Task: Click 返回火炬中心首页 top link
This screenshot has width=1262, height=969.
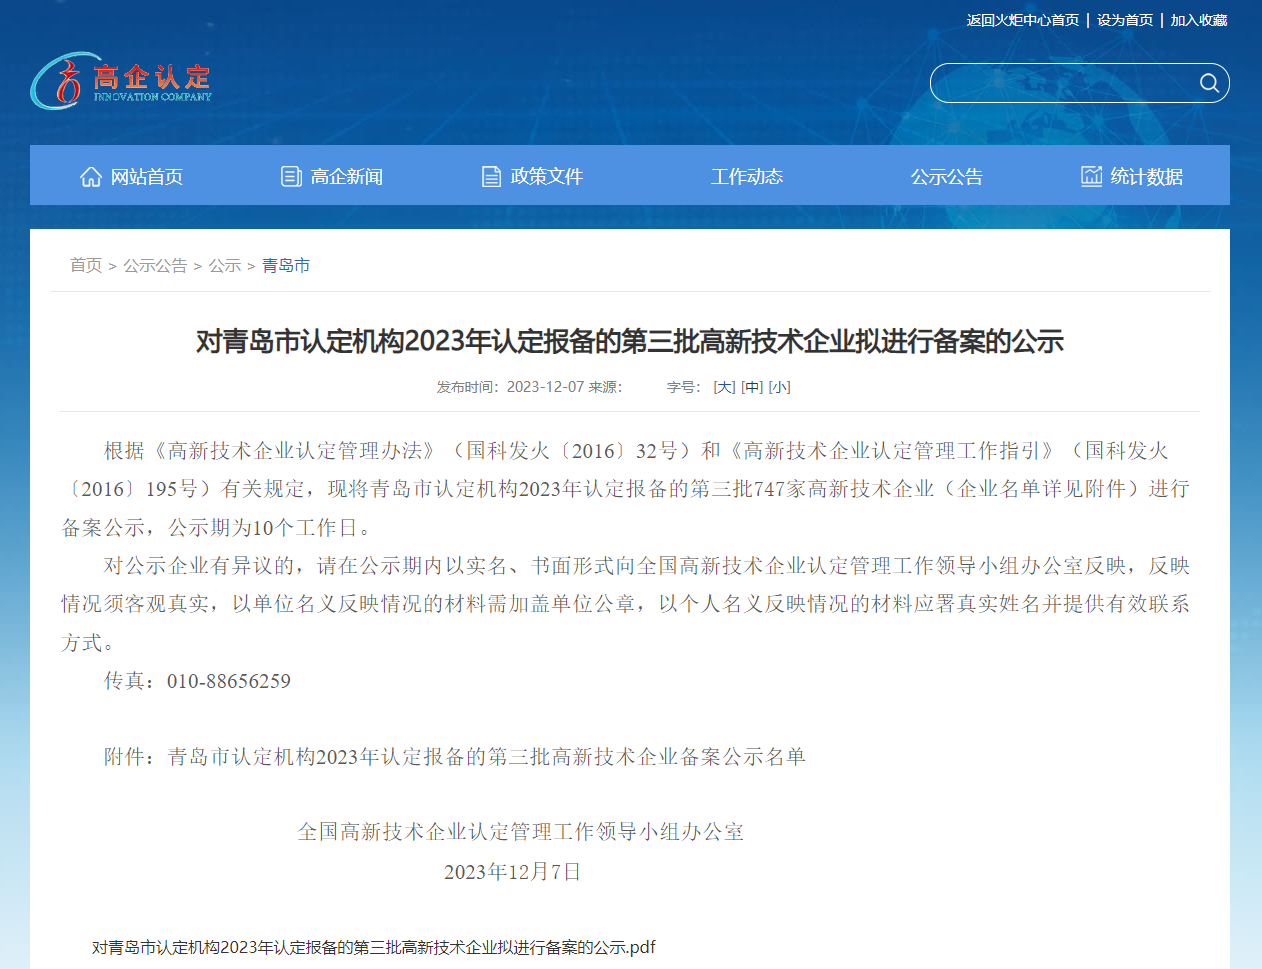Action: (x=1022, y=20)
